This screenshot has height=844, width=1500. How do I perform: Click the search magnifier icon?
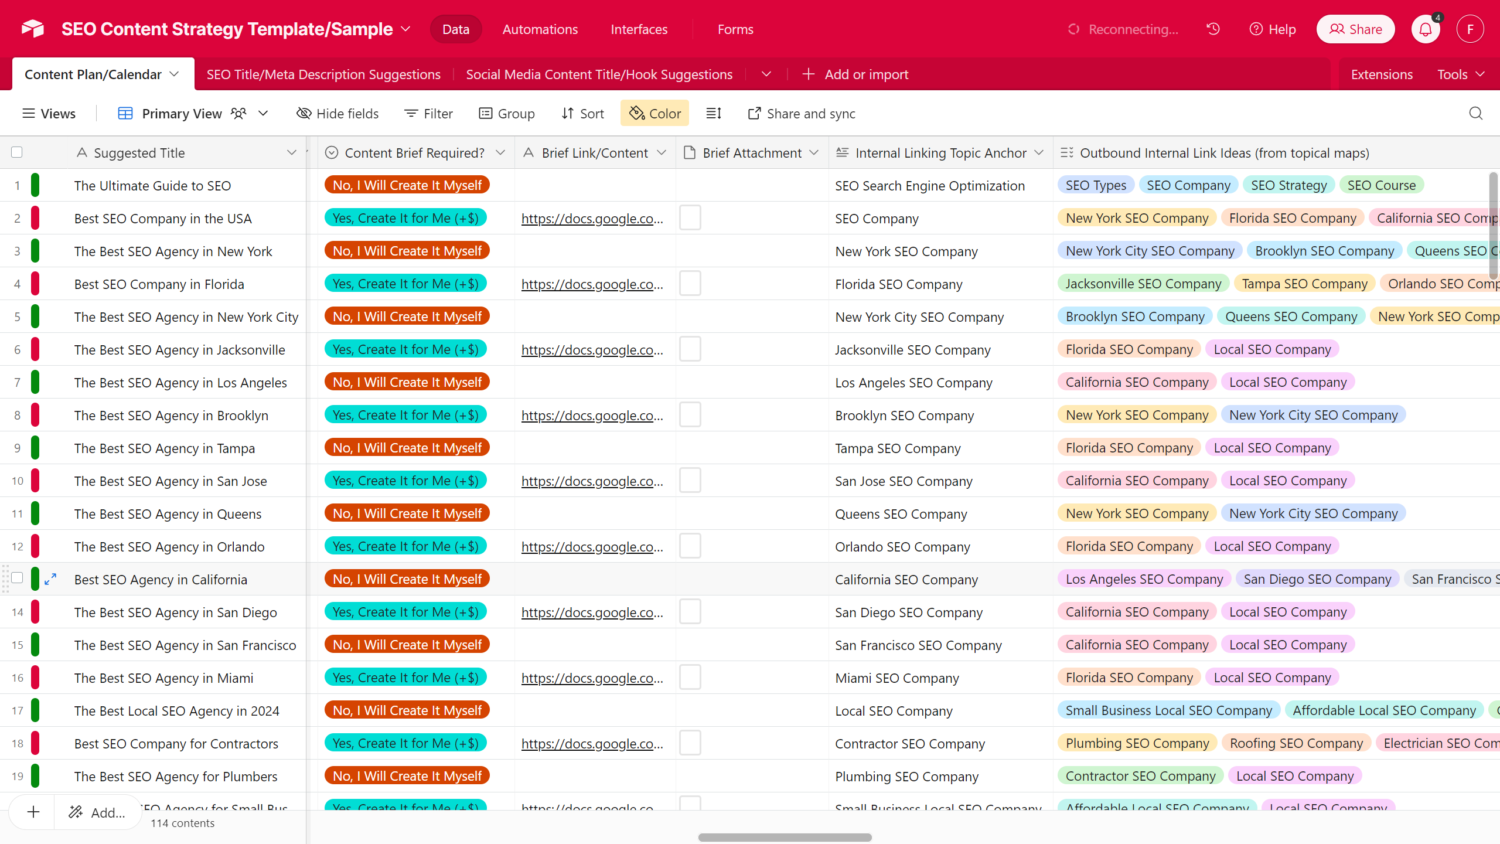pos(1475,113)
